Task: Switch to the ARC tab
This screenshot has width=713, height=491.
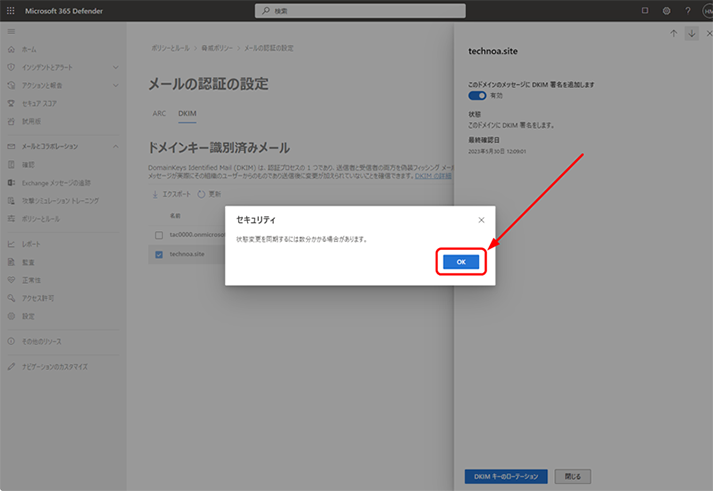Action: (x=159, y=114)
